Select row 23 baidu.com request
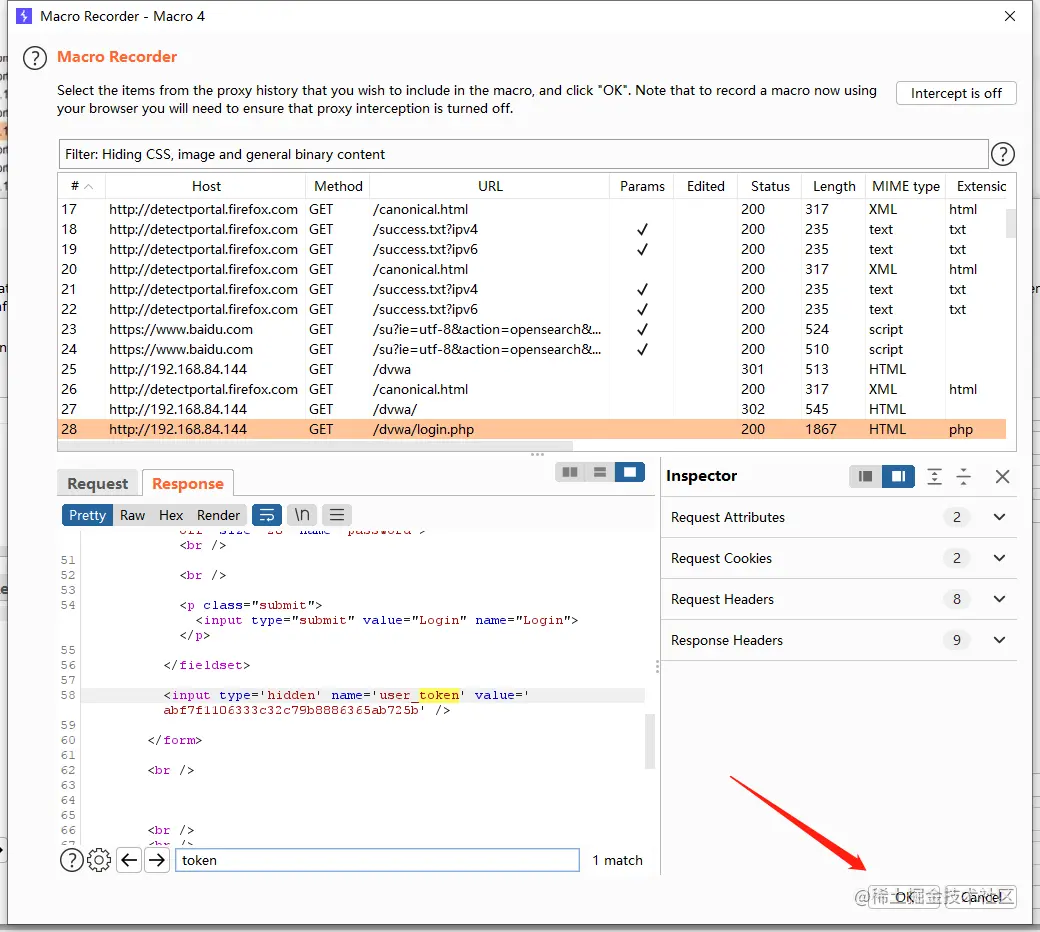The height and width of the screenshot is (932, 1040). click(x=532, y=330)
